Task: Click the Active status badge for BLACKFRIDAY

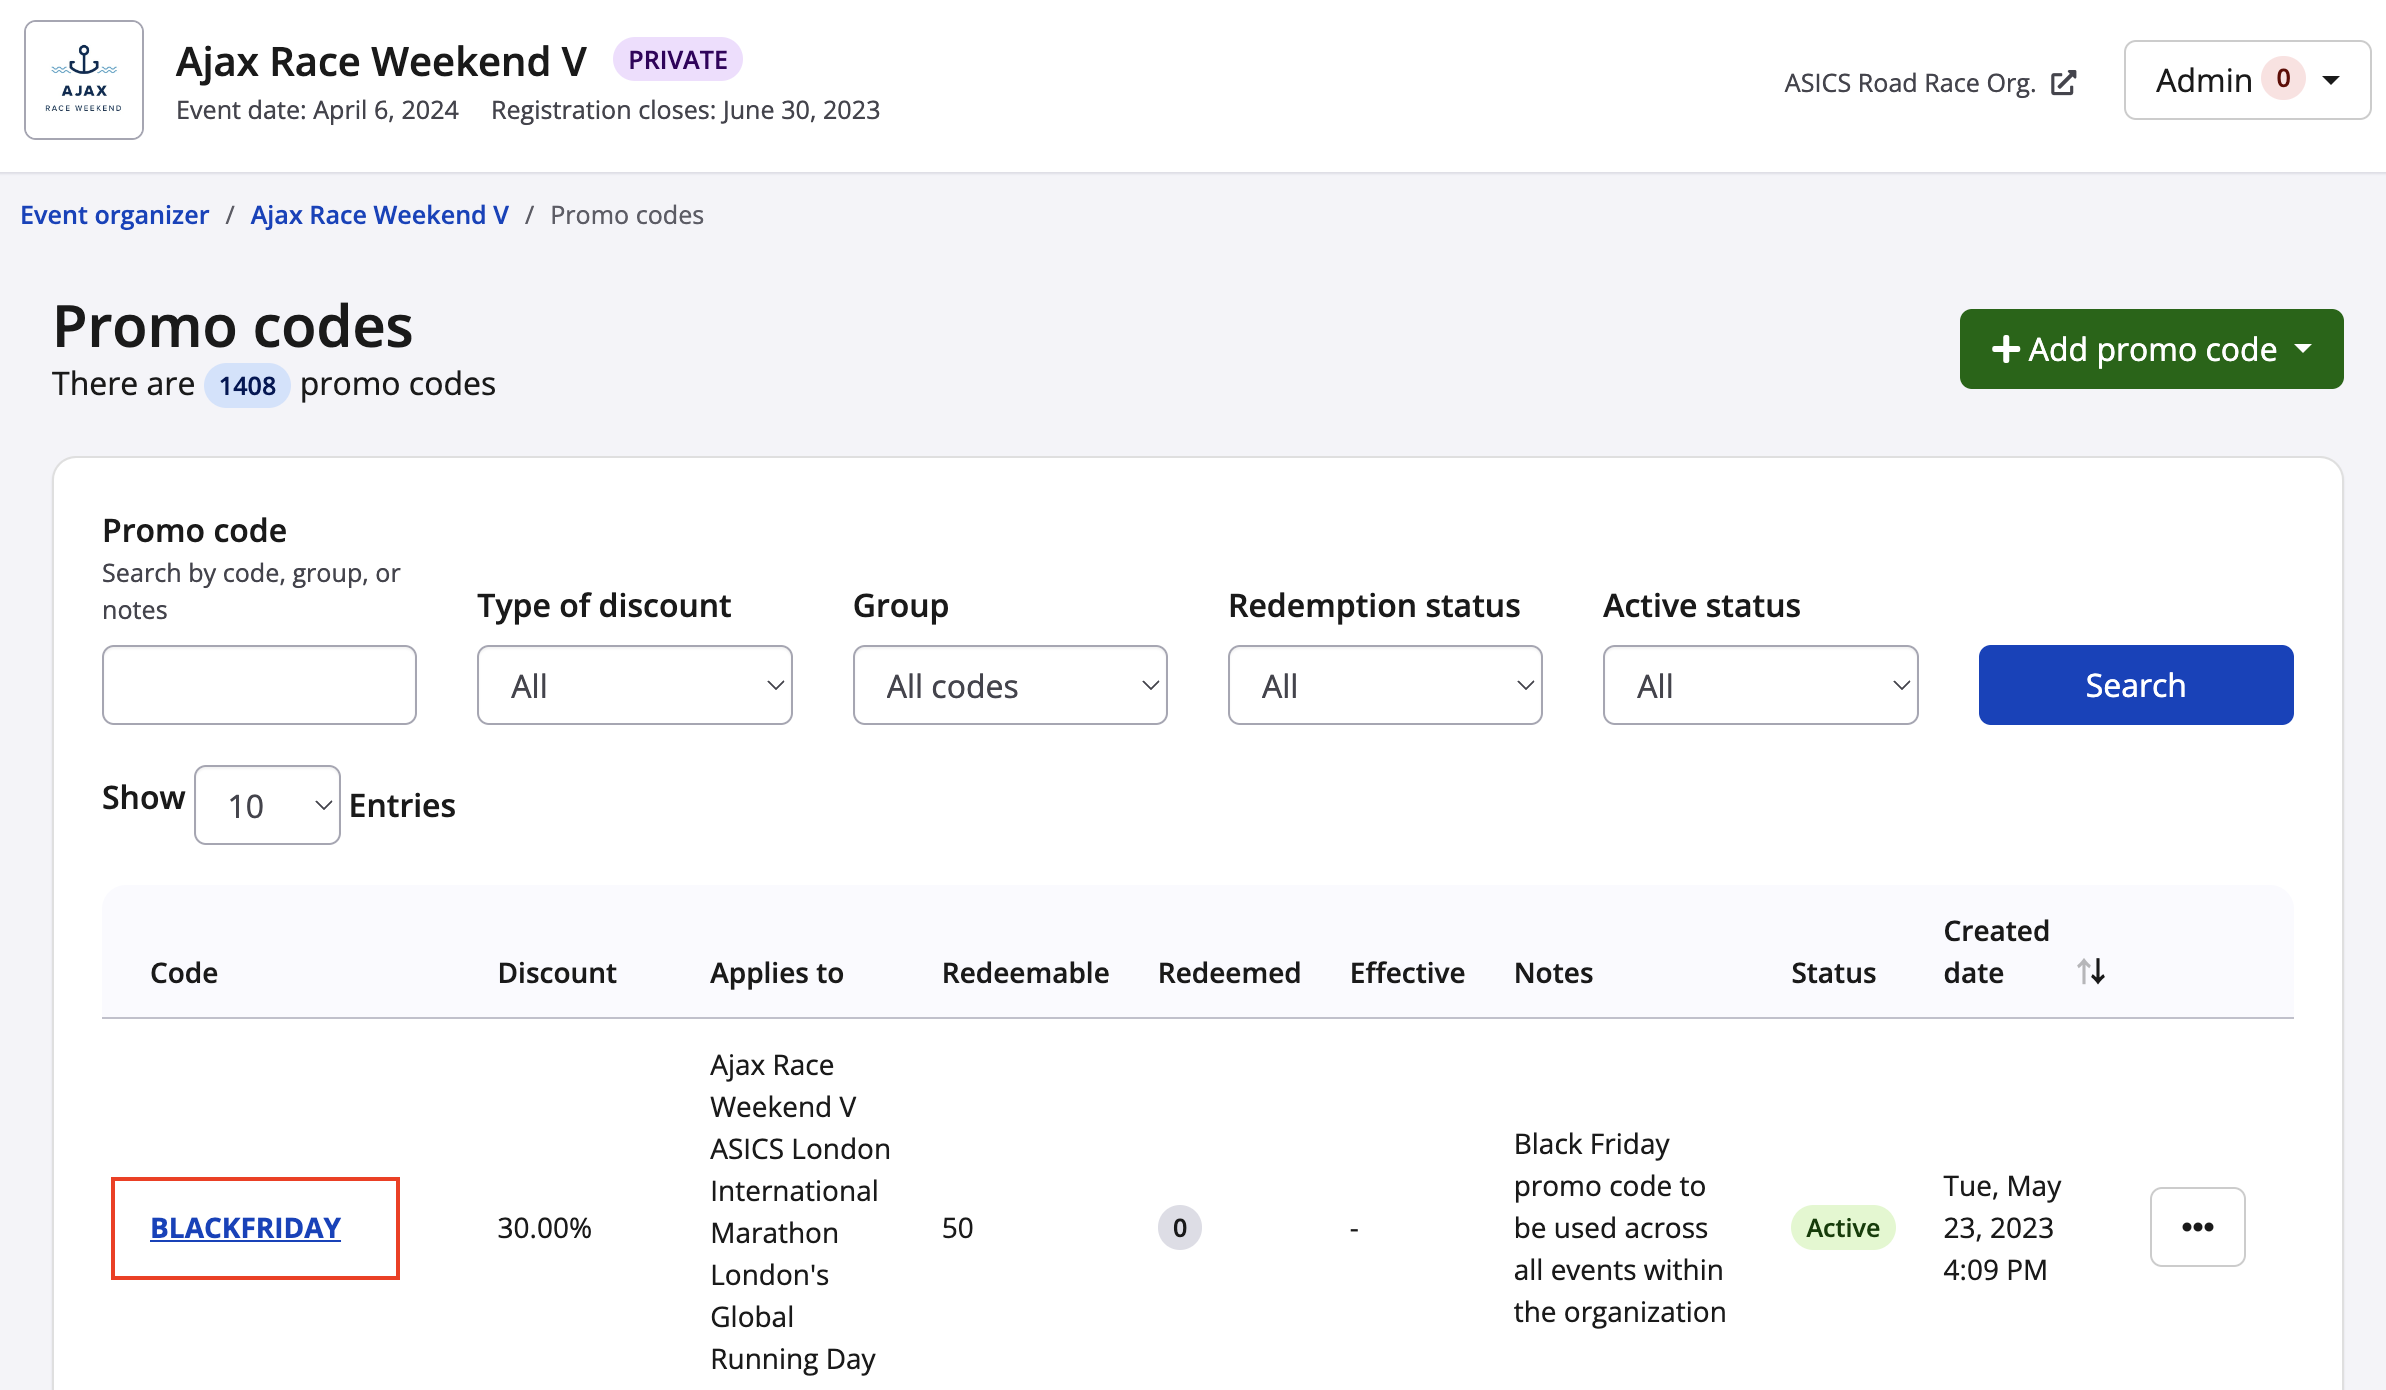Action: (x=1840, y=1226)
